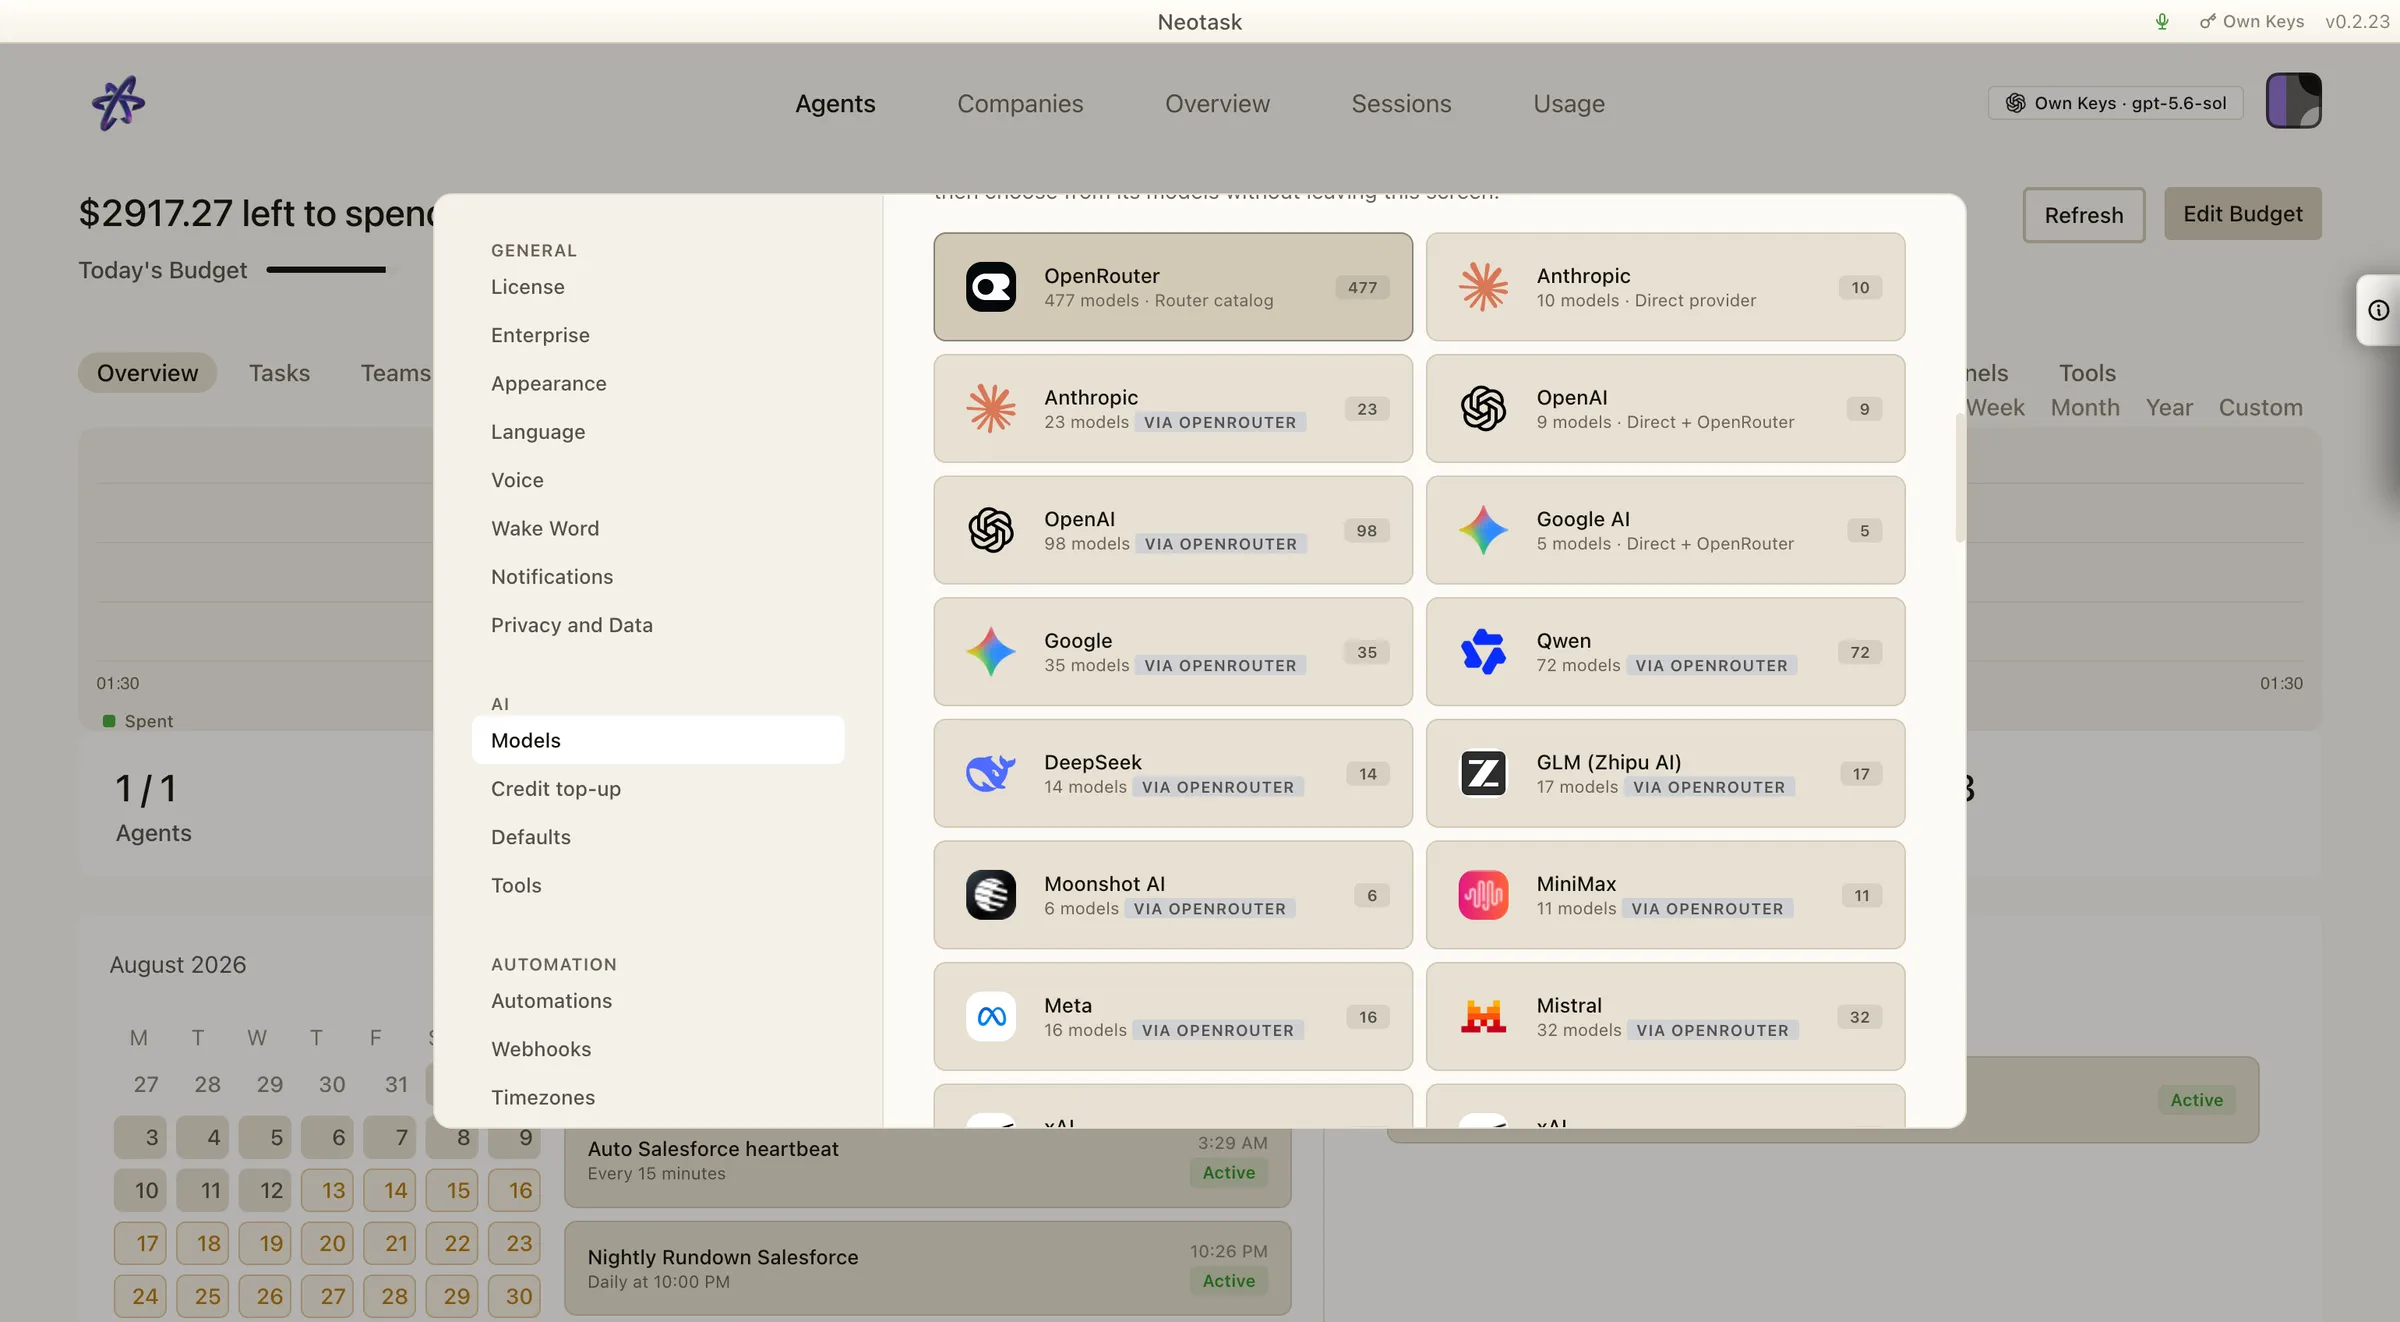2400x1322 pixels.
Task: Switch to the Sessions tab
Action: point(1401,103)
